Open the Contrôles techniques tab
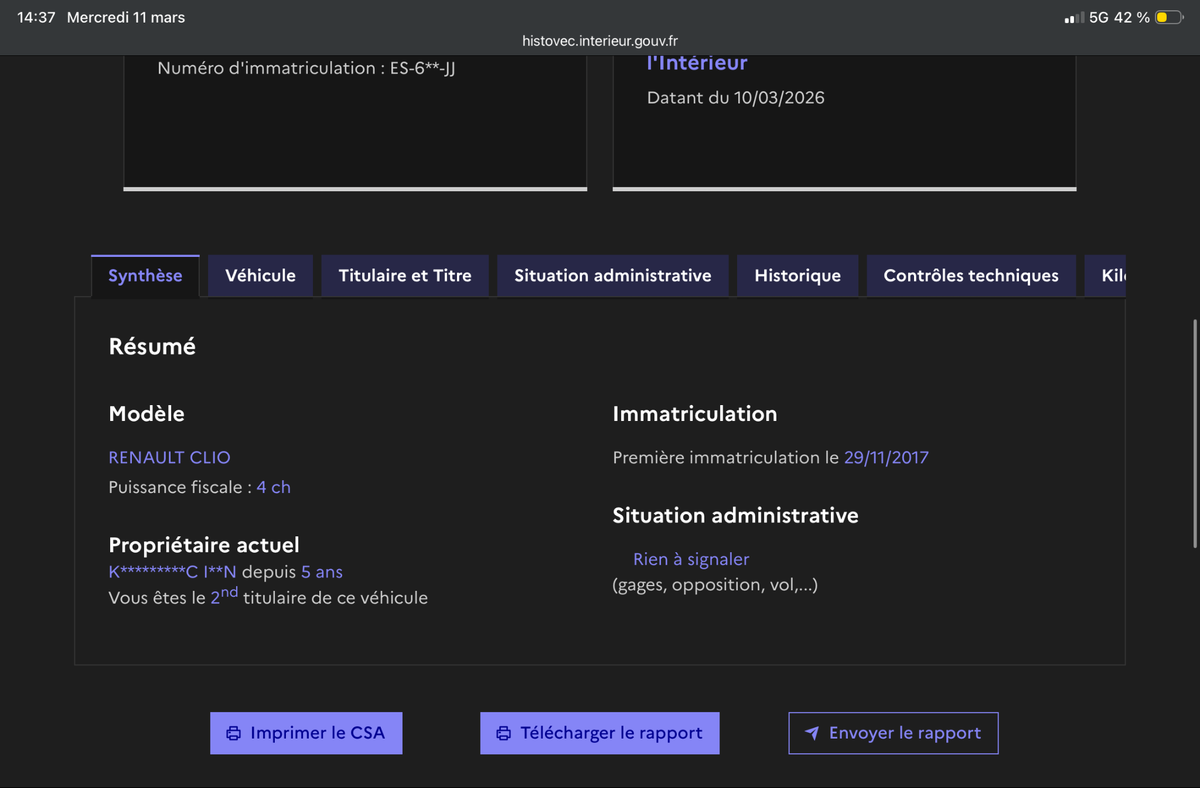The height and width of the screenshot is (788, 1200). (971, 276)
